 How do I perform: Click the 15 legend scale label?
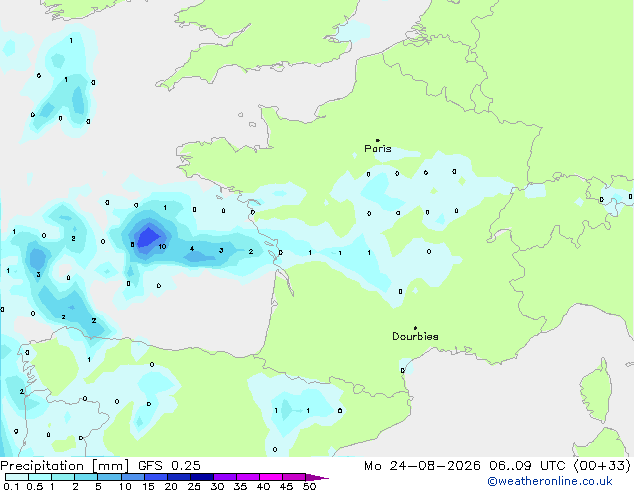point(148,486)
